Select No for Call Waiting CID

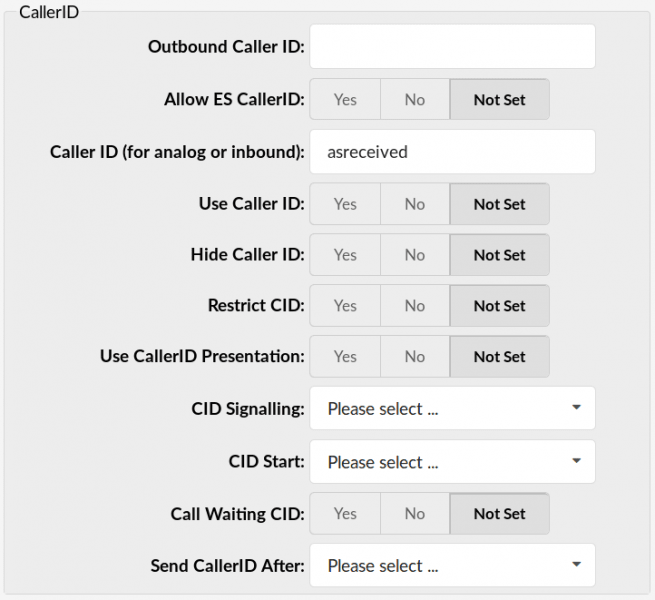[415, 514]
